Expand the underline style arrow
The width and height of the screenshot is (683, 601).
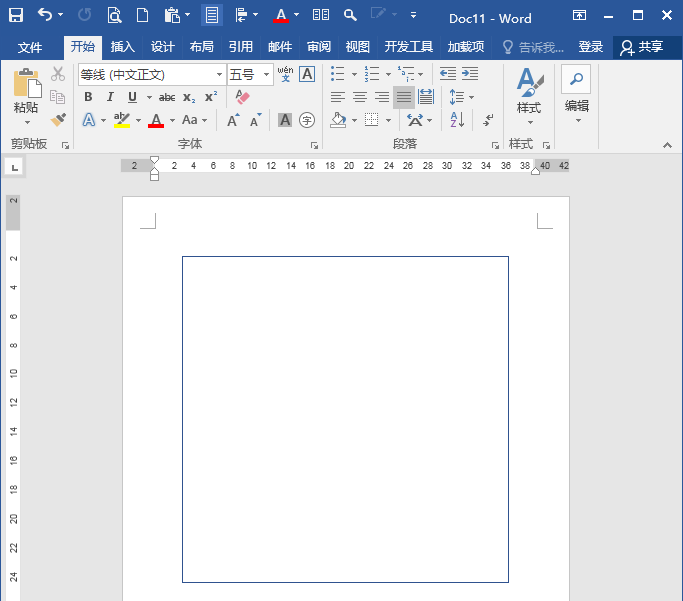tap(149, 97)
